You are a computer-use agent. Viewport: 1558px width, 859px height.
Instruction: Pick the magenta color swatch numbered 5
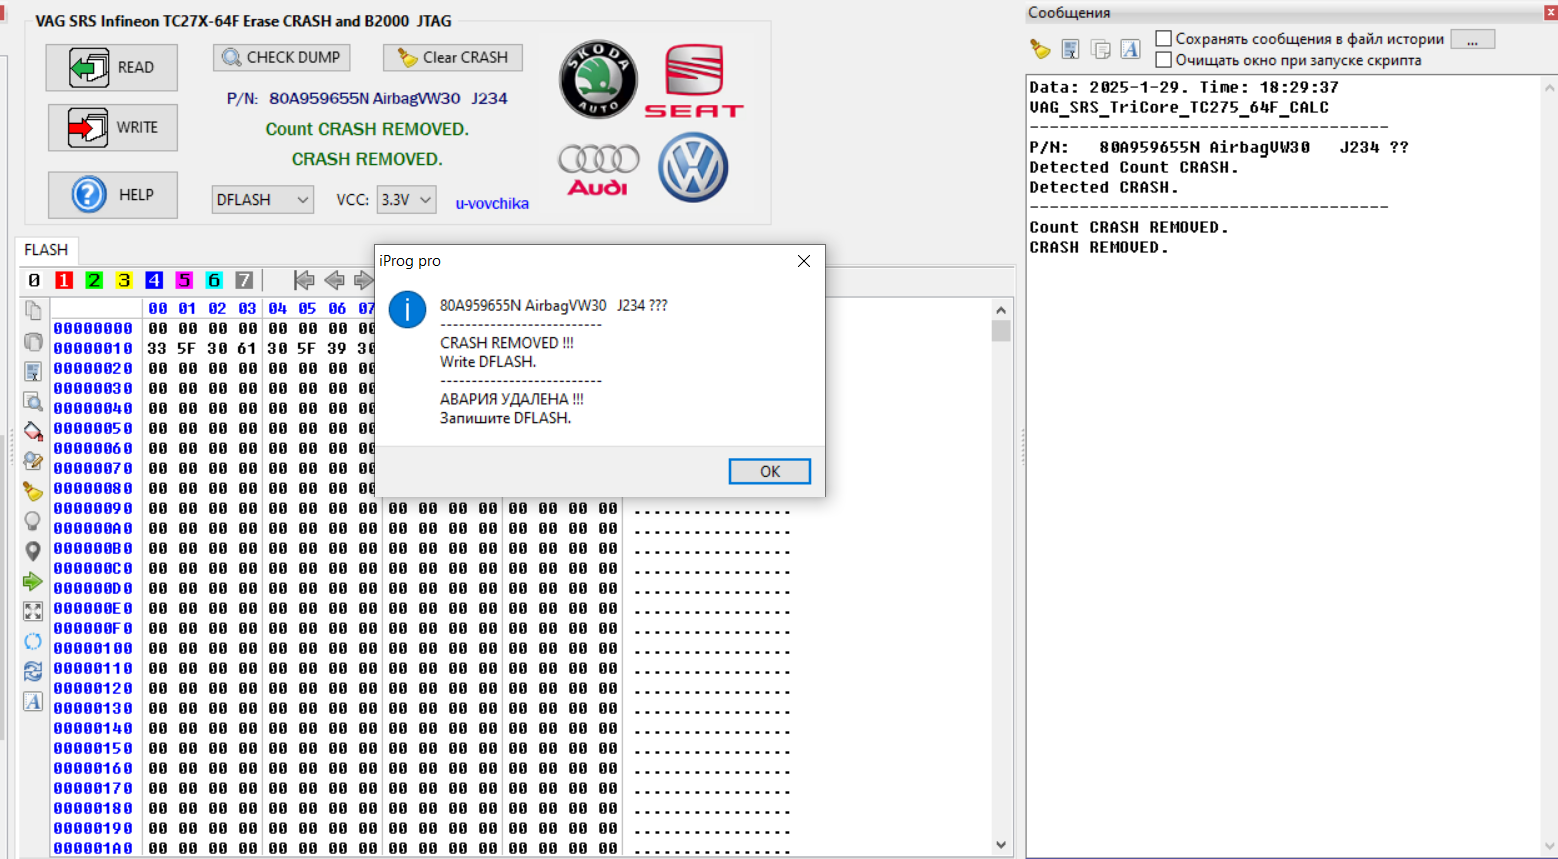tap(184, 280)
